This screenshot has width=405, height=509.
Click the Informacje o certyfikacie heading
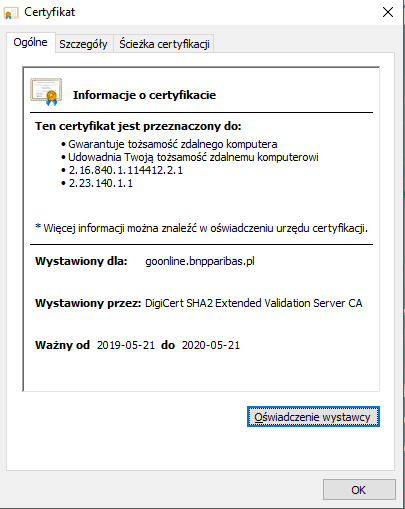coord(144,95)
